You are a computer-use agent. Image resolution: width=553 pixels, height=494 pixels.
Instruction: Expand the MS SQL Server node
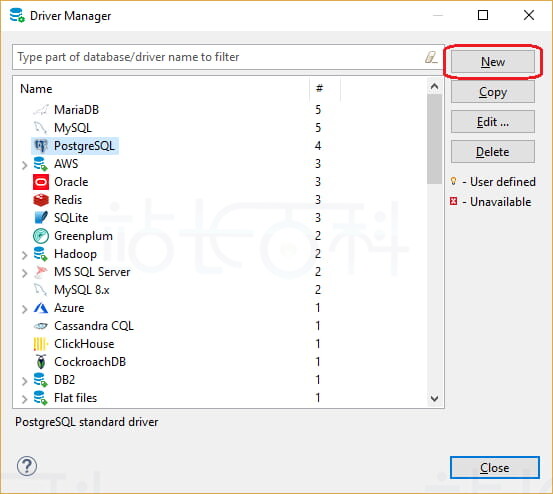coord(24,273)
